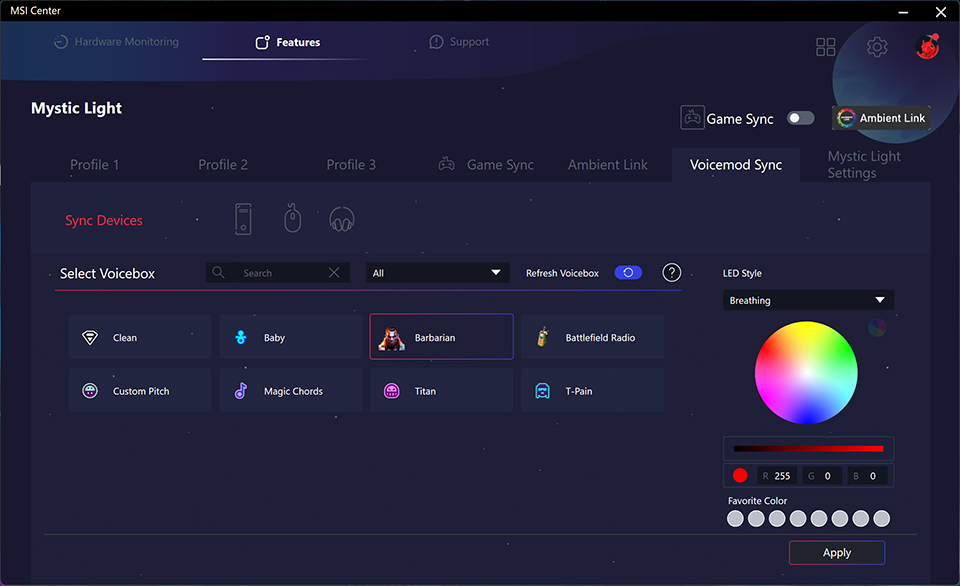Click the Apply button

(x=837, y=552)
